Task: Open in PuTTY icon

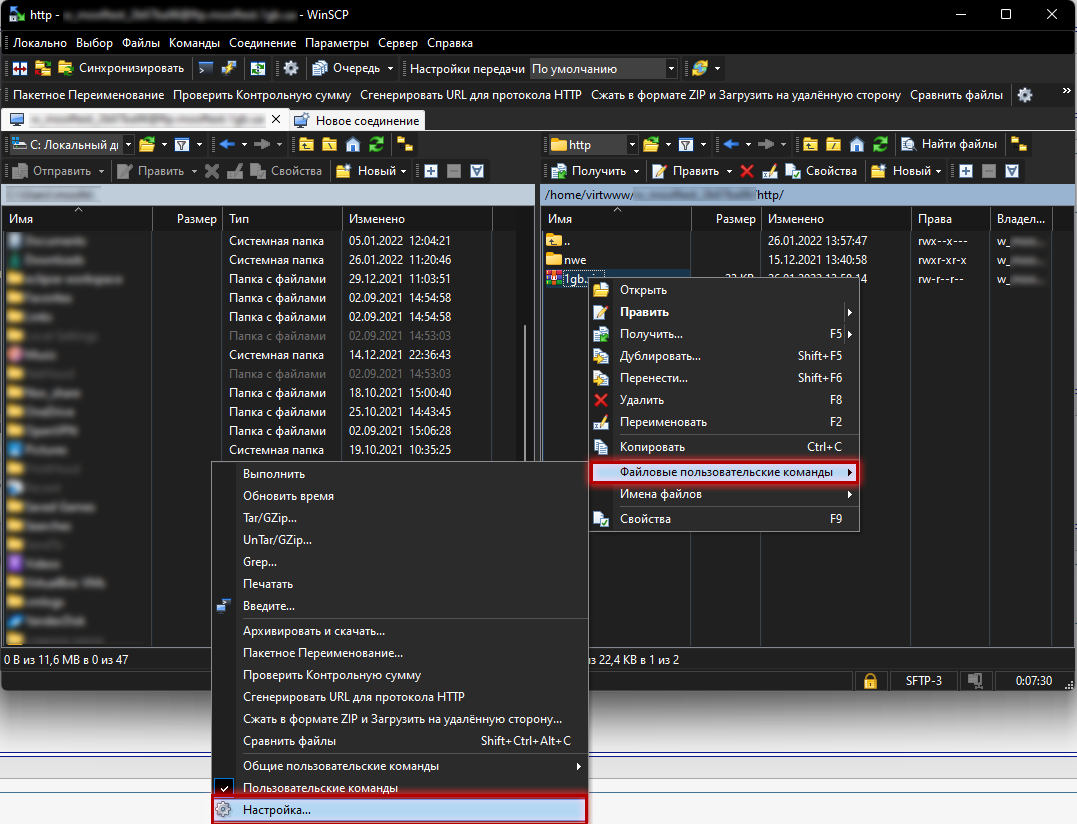Action: tap(229, 69)
